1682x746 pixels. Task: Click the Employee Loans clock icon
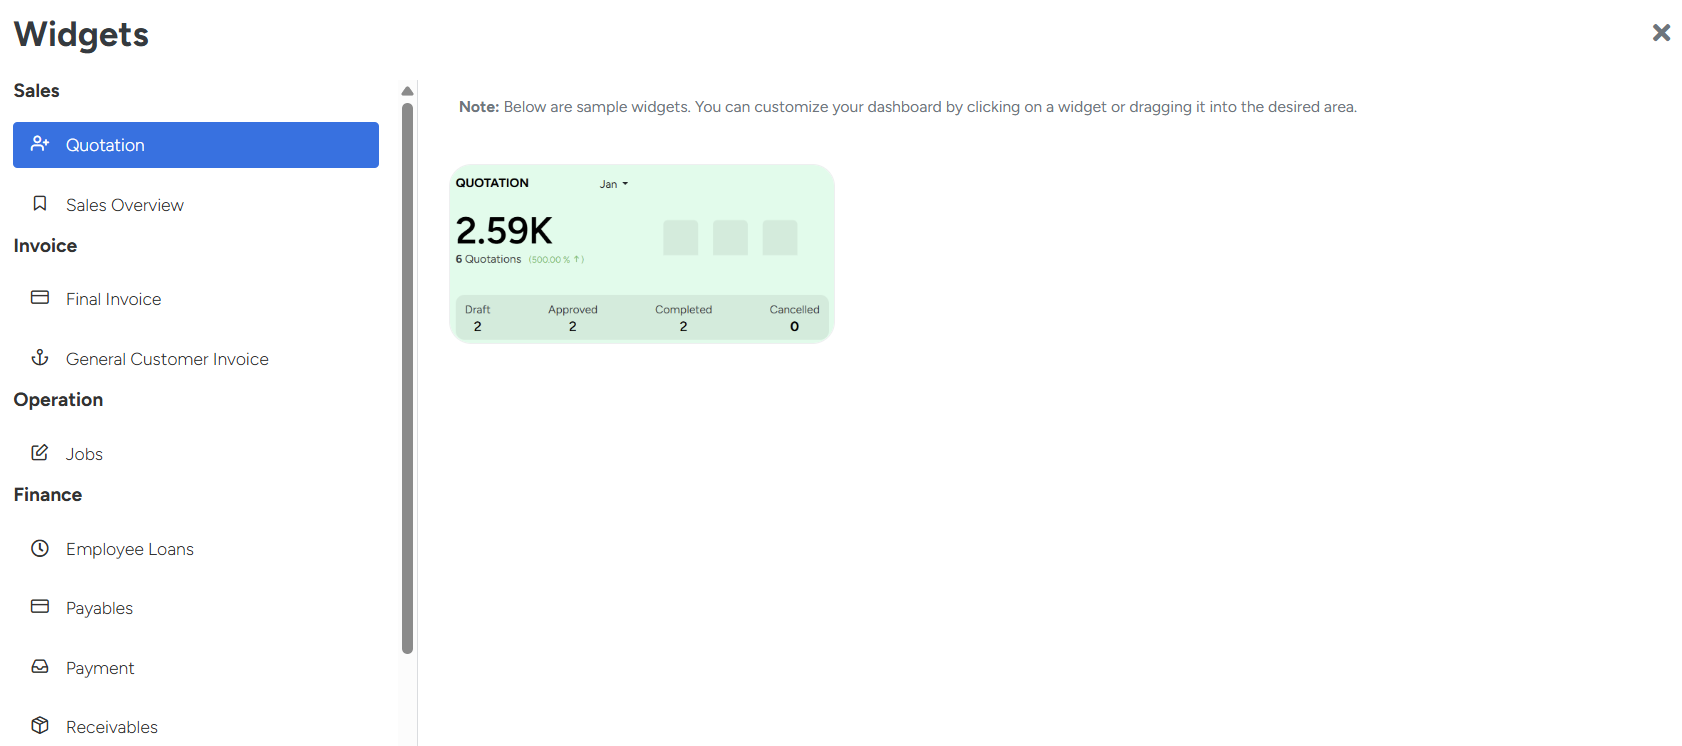pos(40,548)
